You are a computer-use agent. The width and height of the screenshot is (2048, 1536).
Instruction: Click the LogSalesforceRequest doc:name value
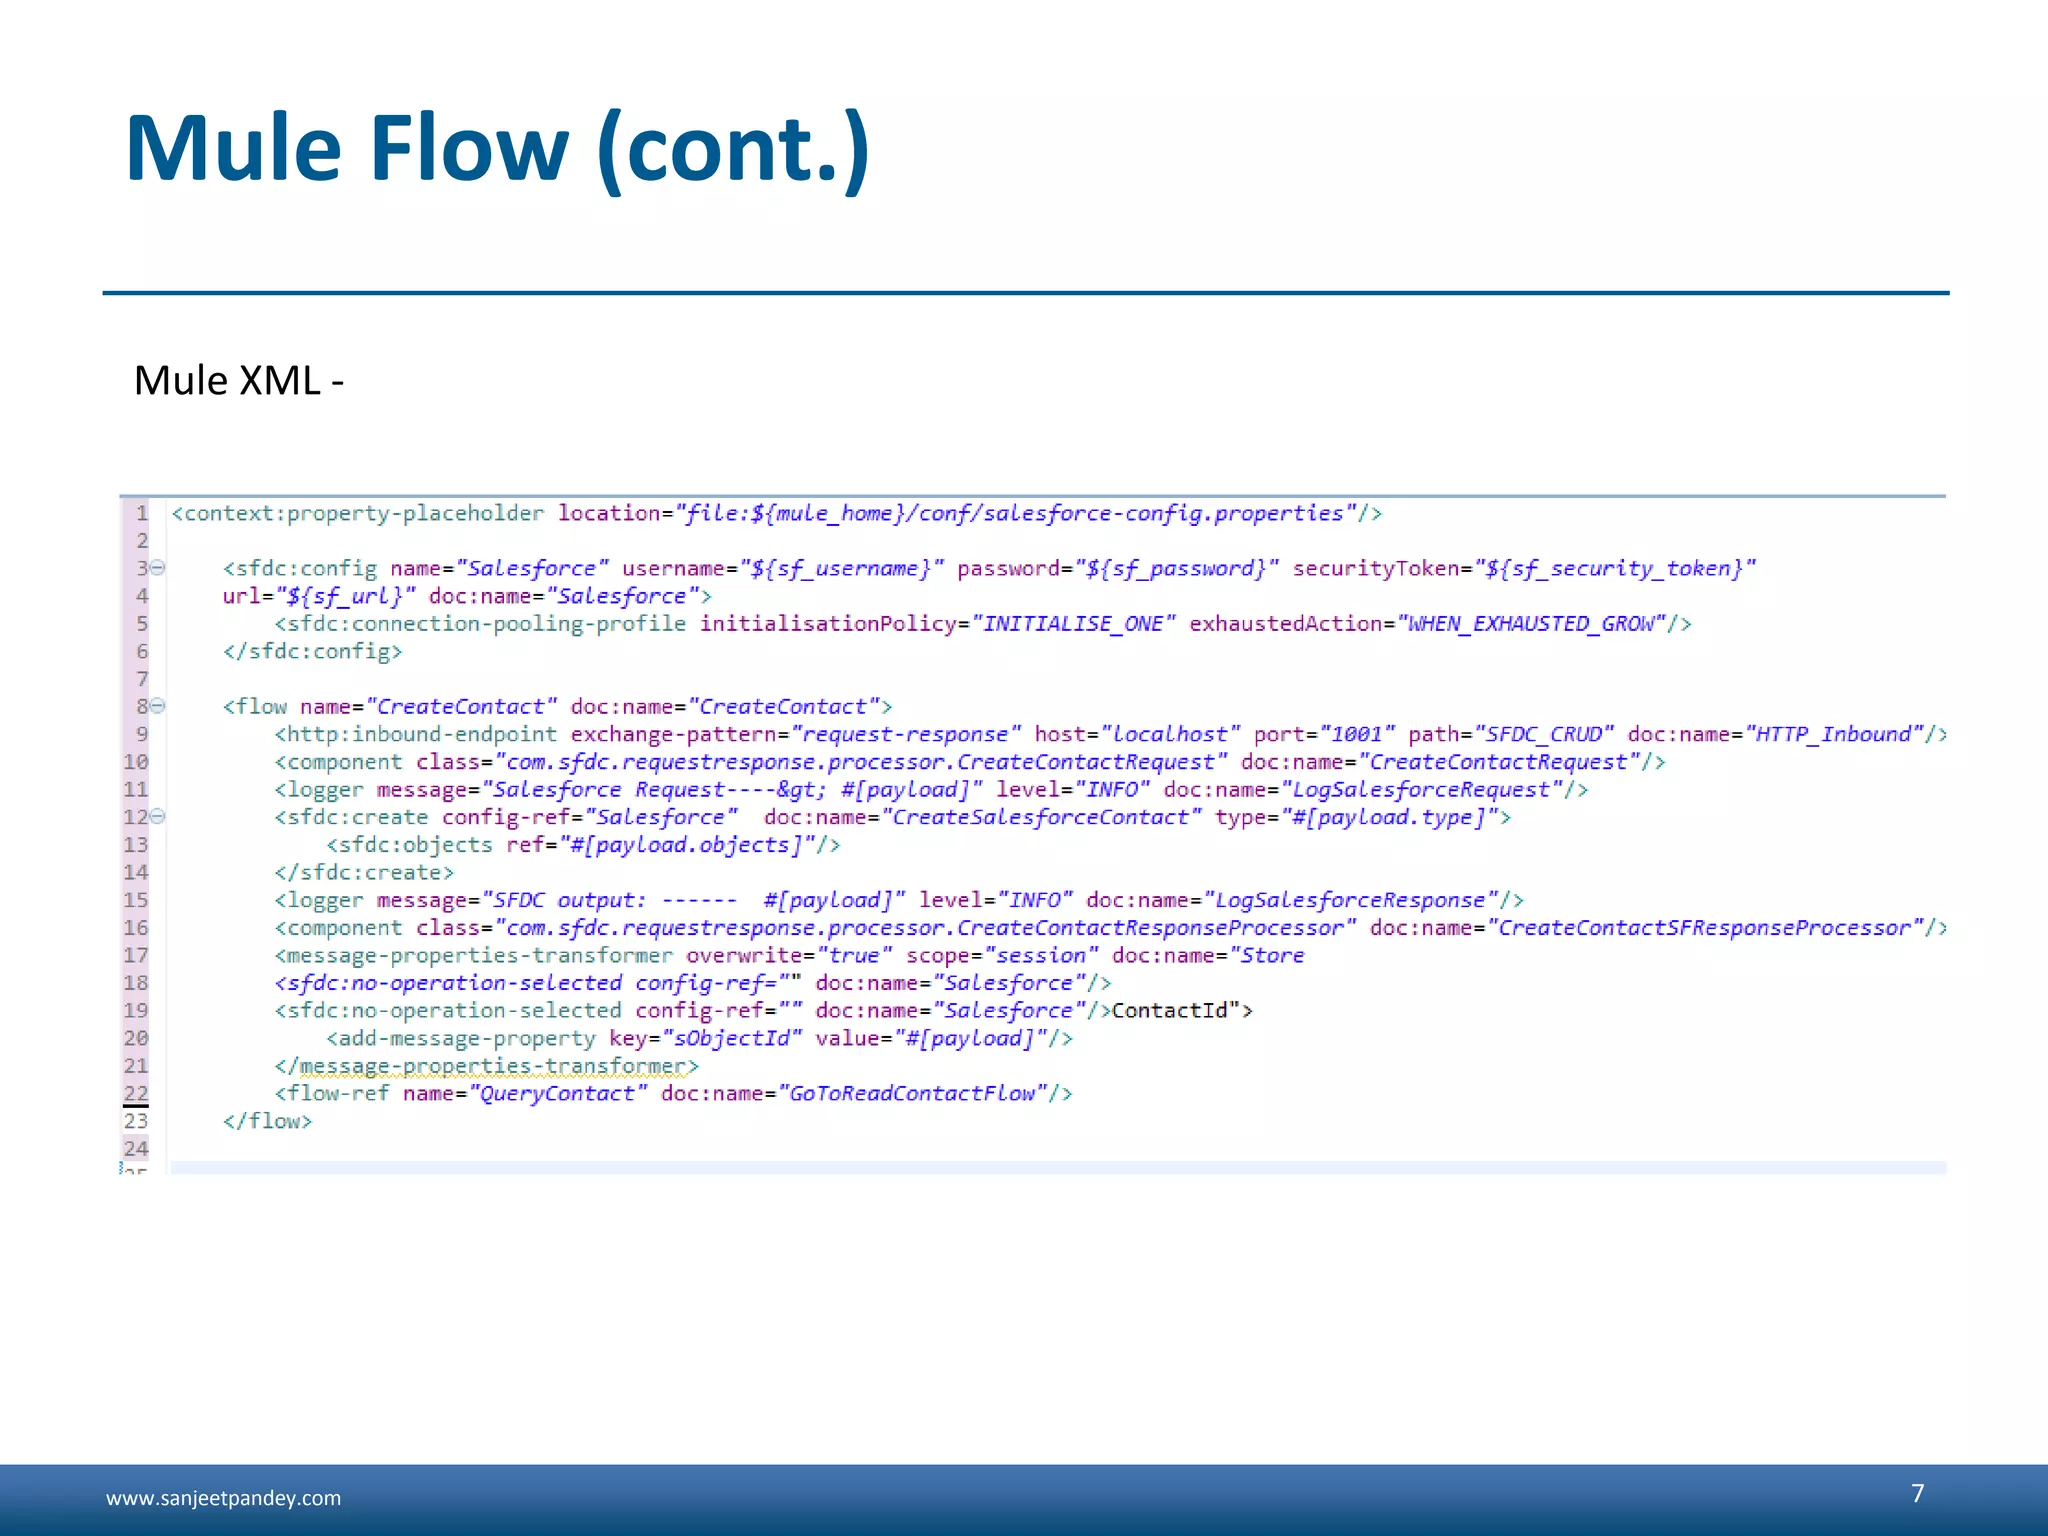[x=1421, y=790]
